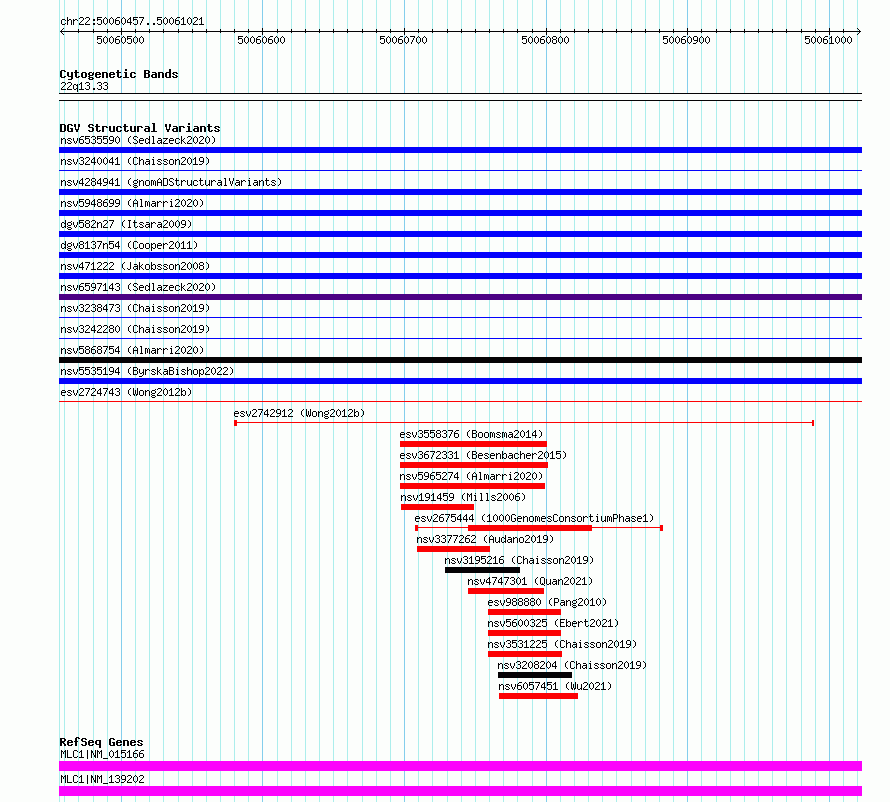Select nsv3531225 (Chaisson2019) label

562,644
